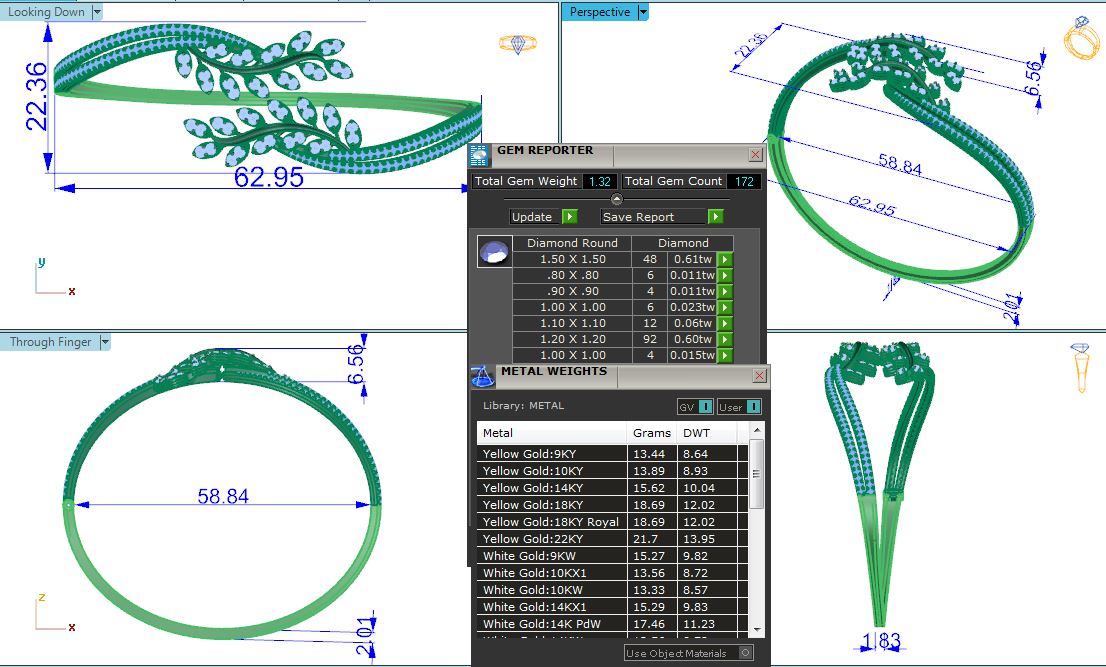The width and height of the screenshot is (1106, 667).
Task: Select the Diamond Round gem thumbnail
Action: coord(495,252)
